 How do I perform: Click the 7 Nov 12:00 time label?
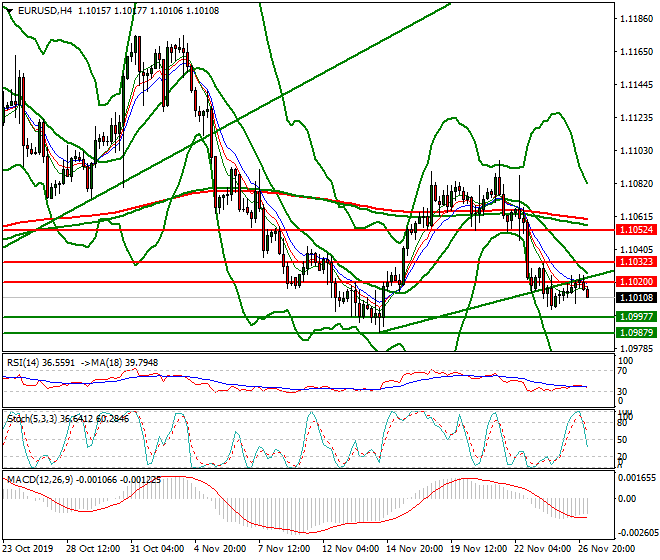[x=284, y=549]
